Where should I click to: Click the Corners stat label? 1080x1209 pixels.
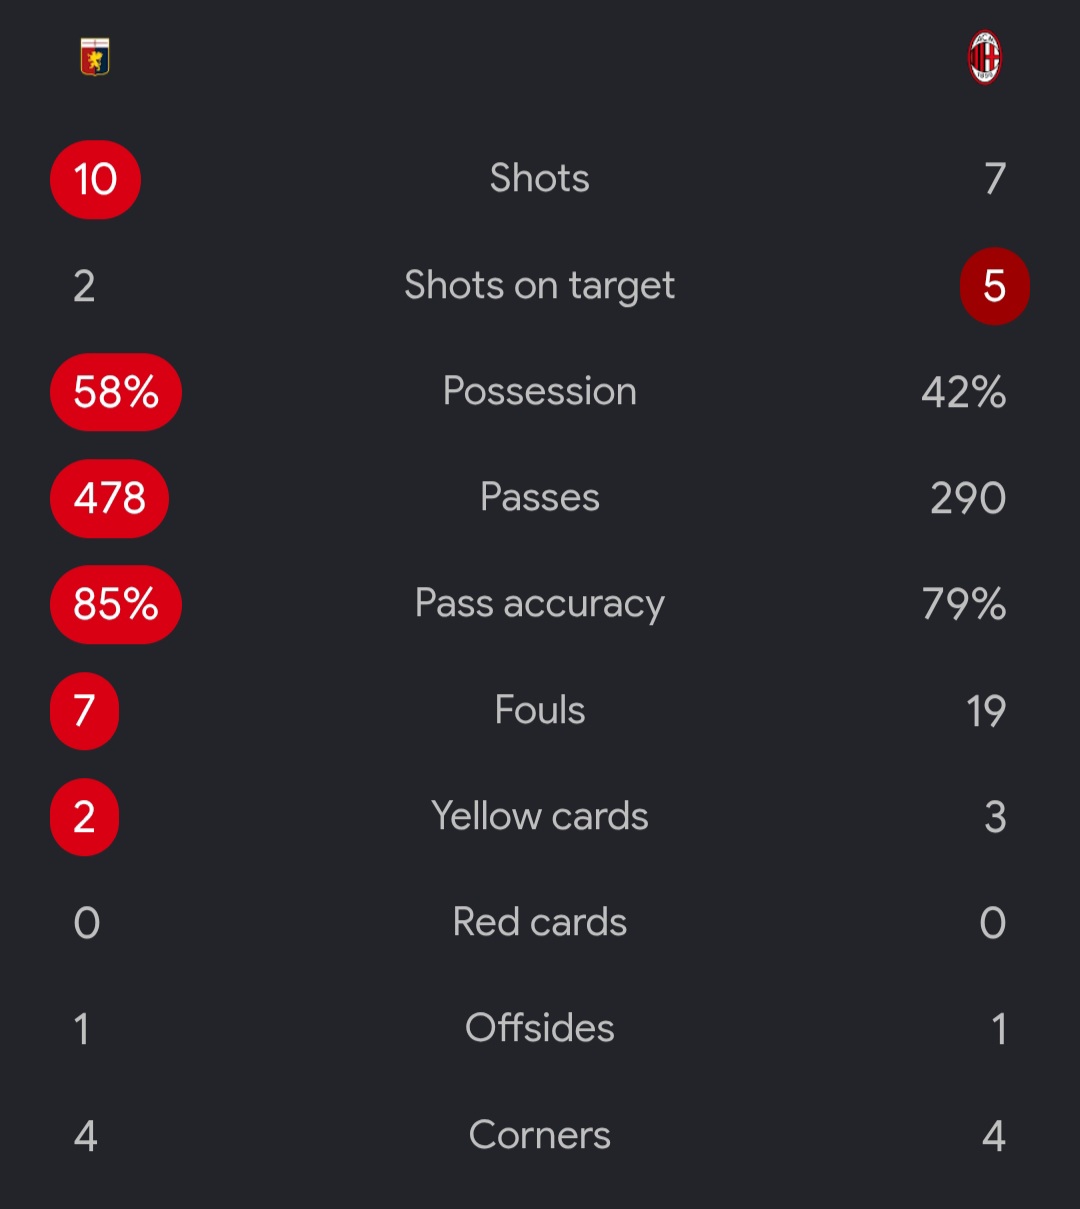coord(540,1135)
